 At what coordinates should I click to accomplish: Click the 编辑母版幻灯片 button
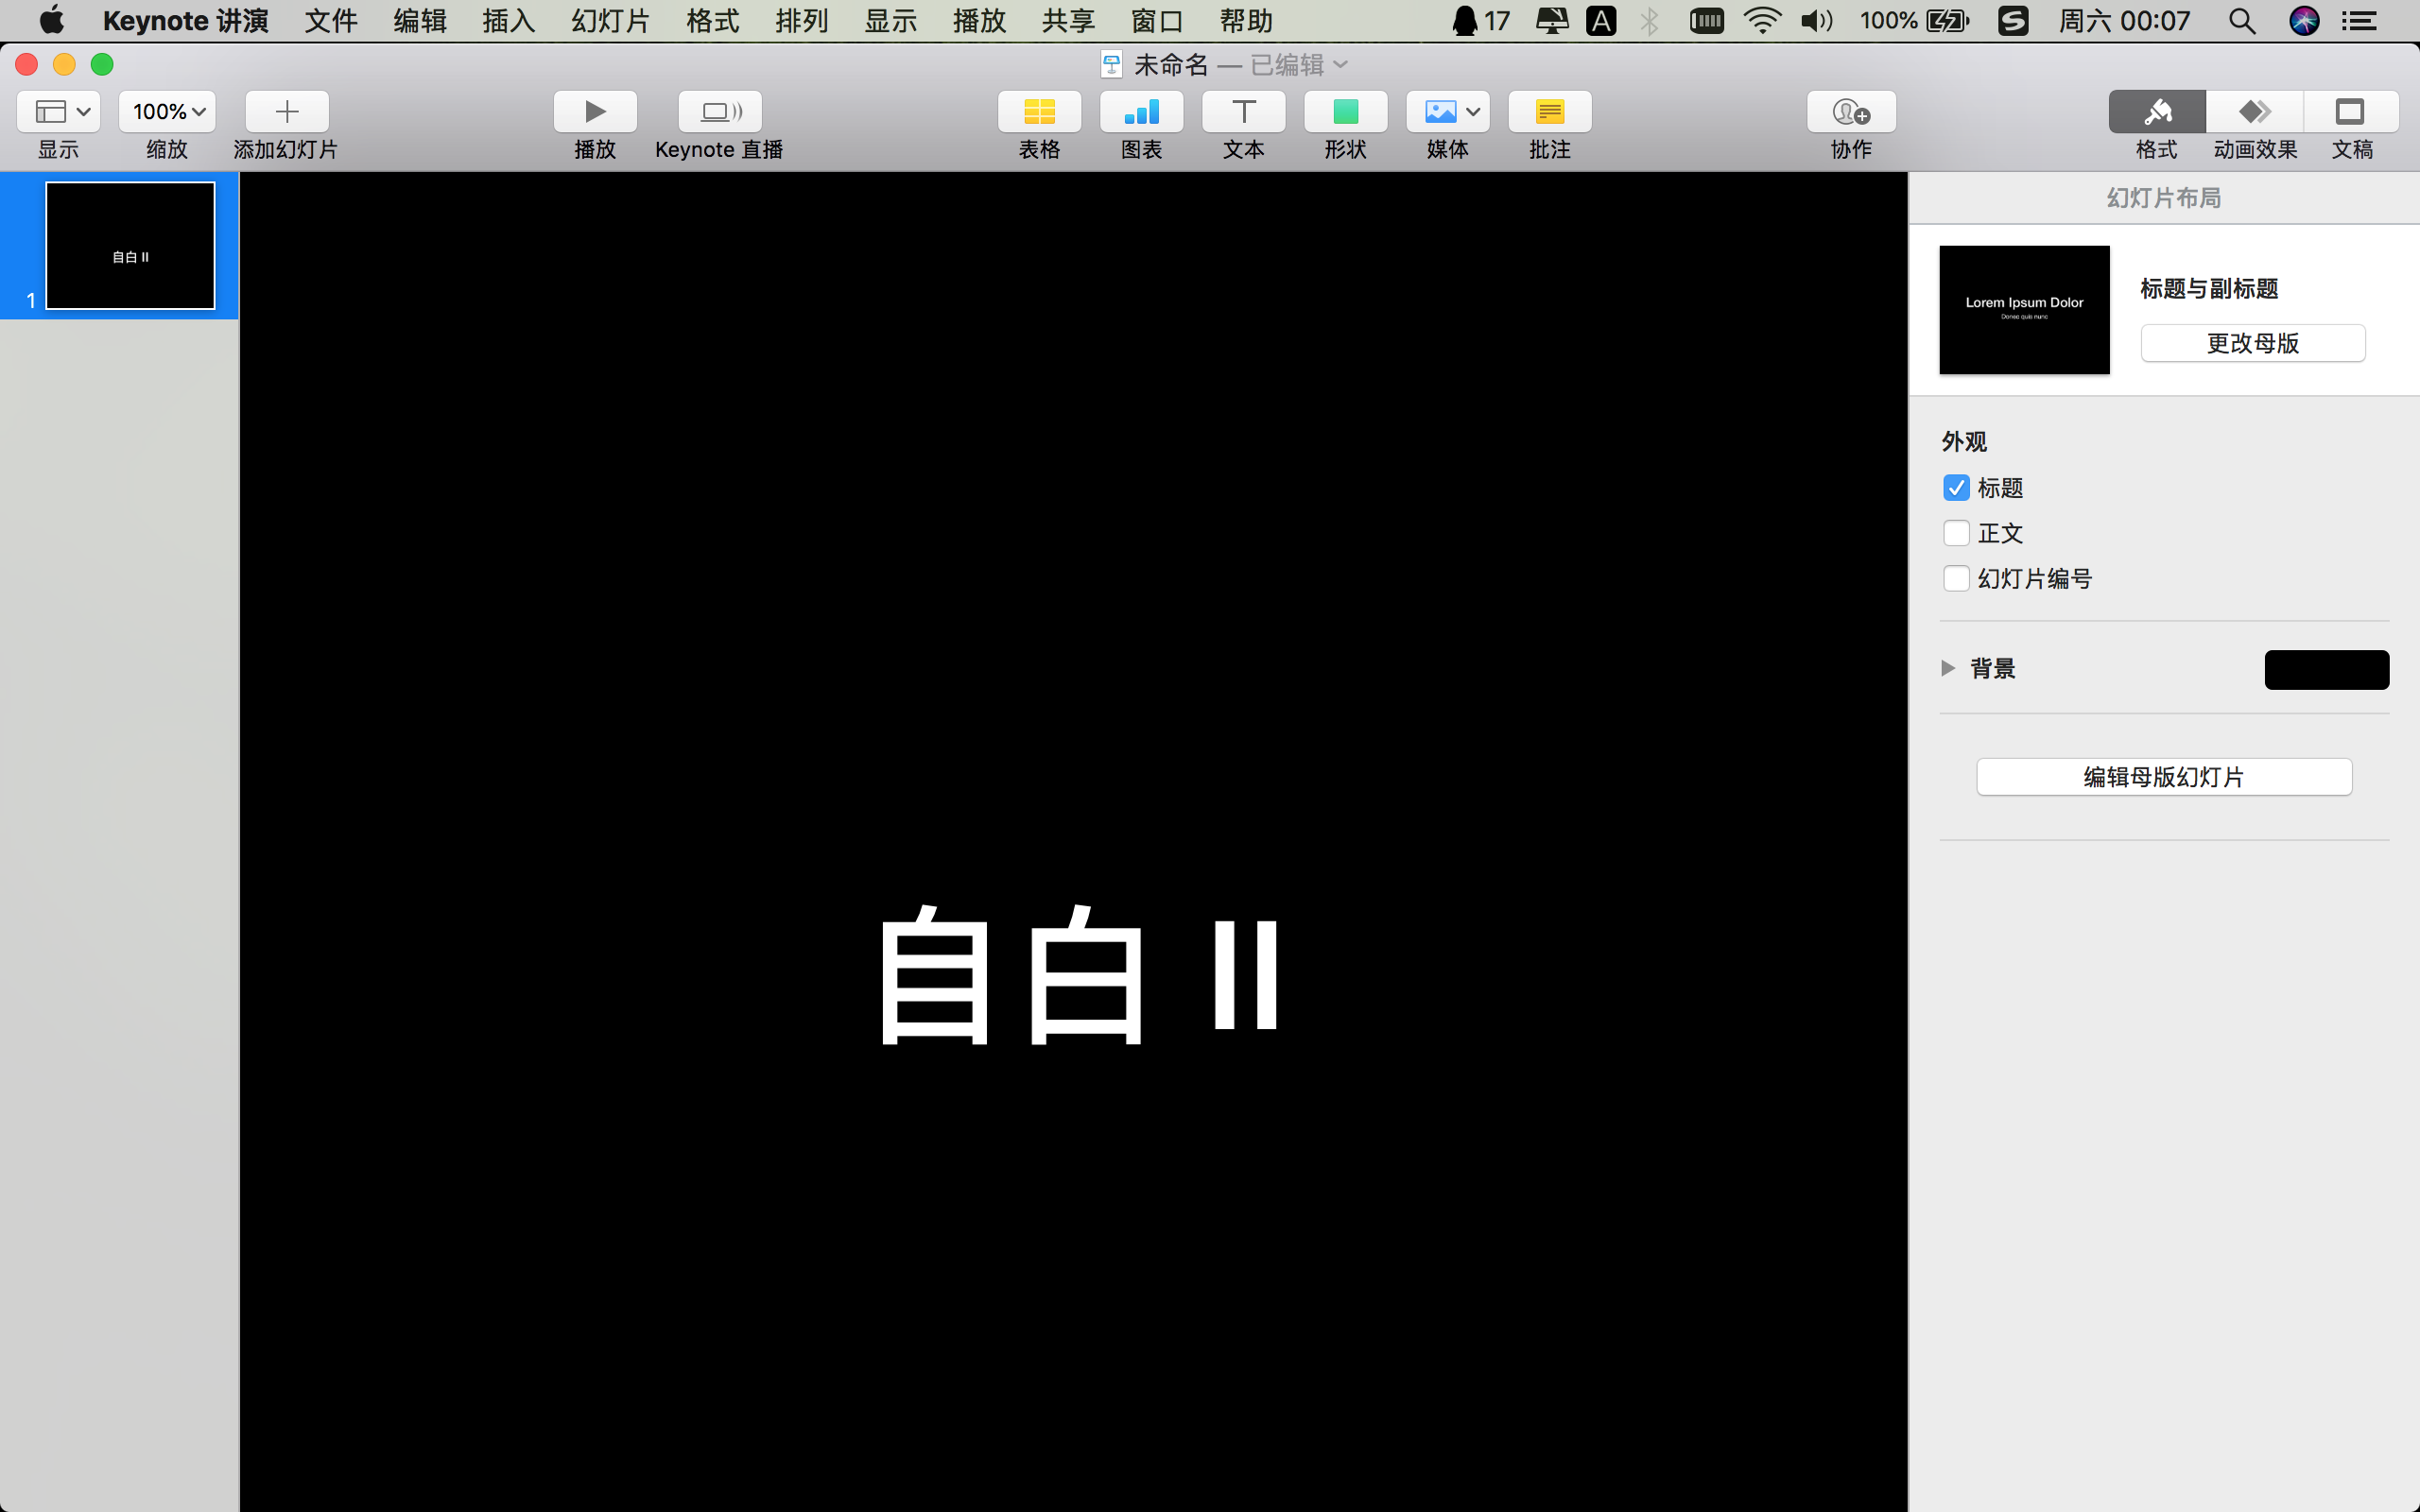pyautogui.click(x=2164, y=777)
